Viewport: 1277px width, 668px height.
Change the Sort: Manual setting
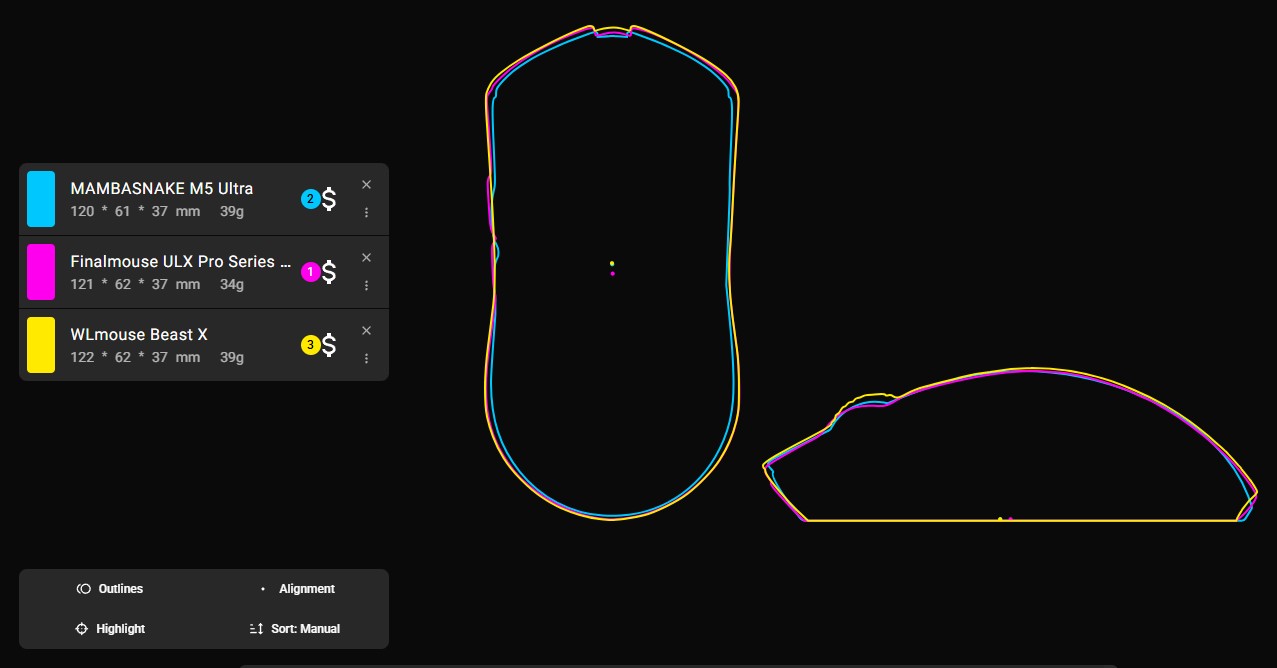point(295,629)
